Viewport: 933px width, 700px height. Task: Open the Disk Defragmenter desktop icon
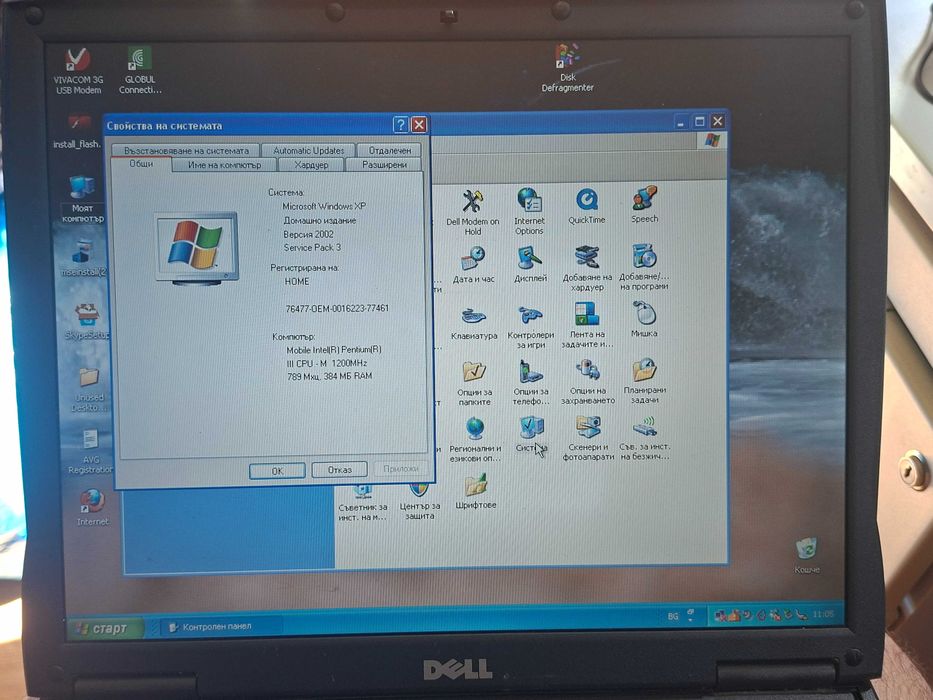(x=567, y=67)
